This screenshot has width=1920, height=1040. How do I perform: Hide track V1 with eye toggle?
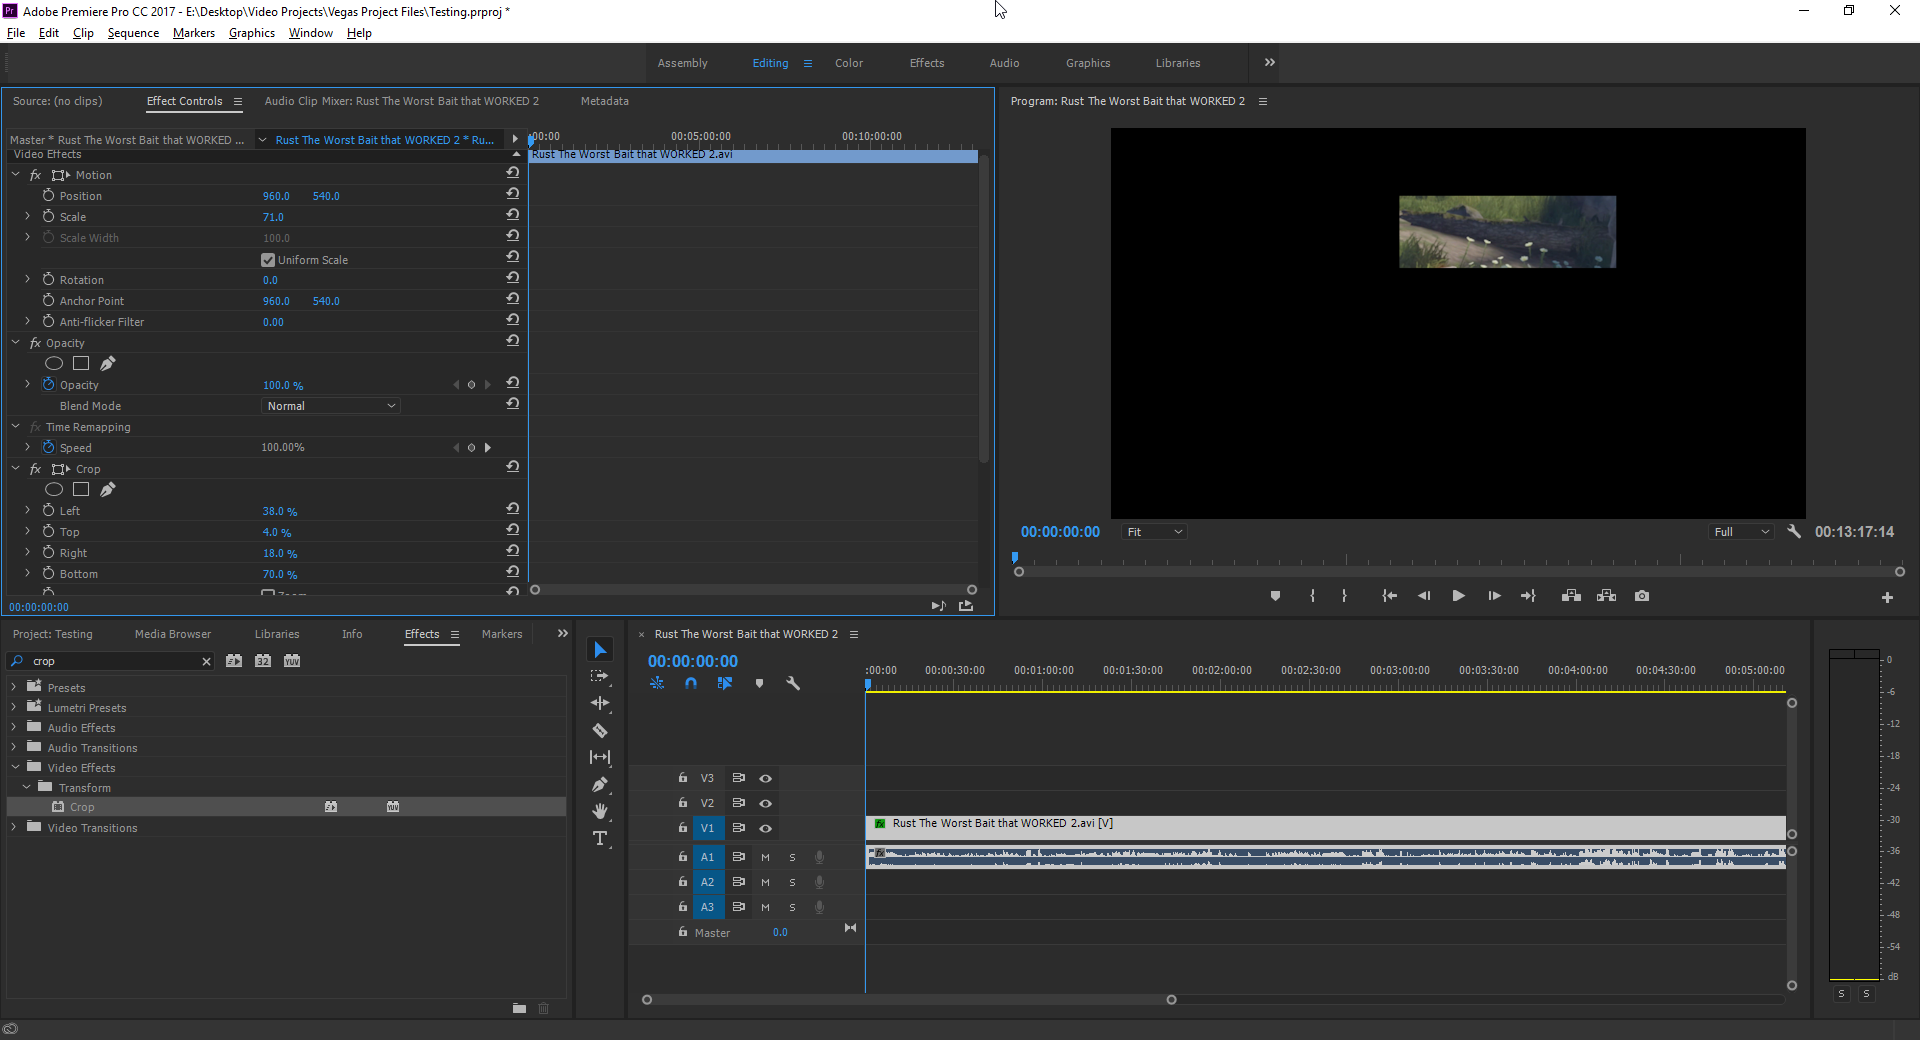point(766,828)
